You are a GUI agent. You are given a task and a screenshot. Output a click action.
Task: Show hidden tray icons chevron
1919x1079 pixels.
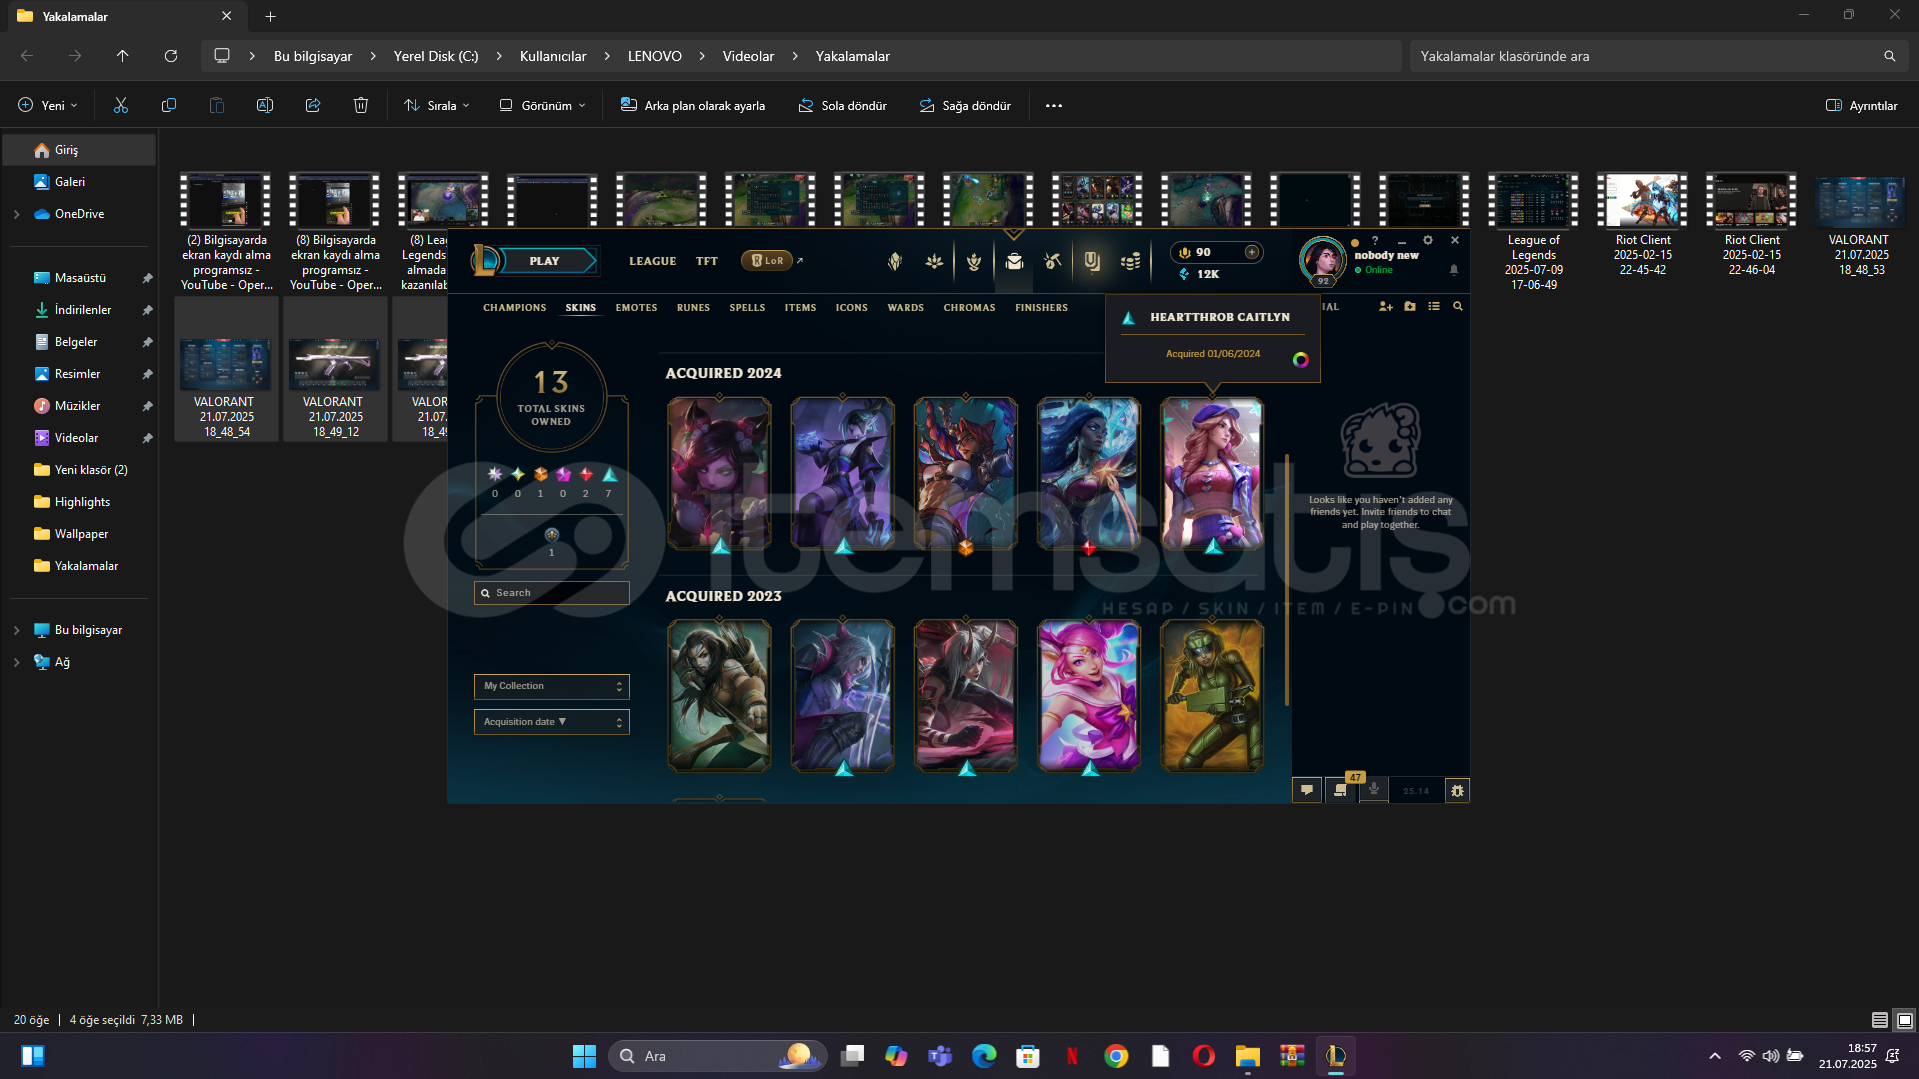point(1715,1056)
